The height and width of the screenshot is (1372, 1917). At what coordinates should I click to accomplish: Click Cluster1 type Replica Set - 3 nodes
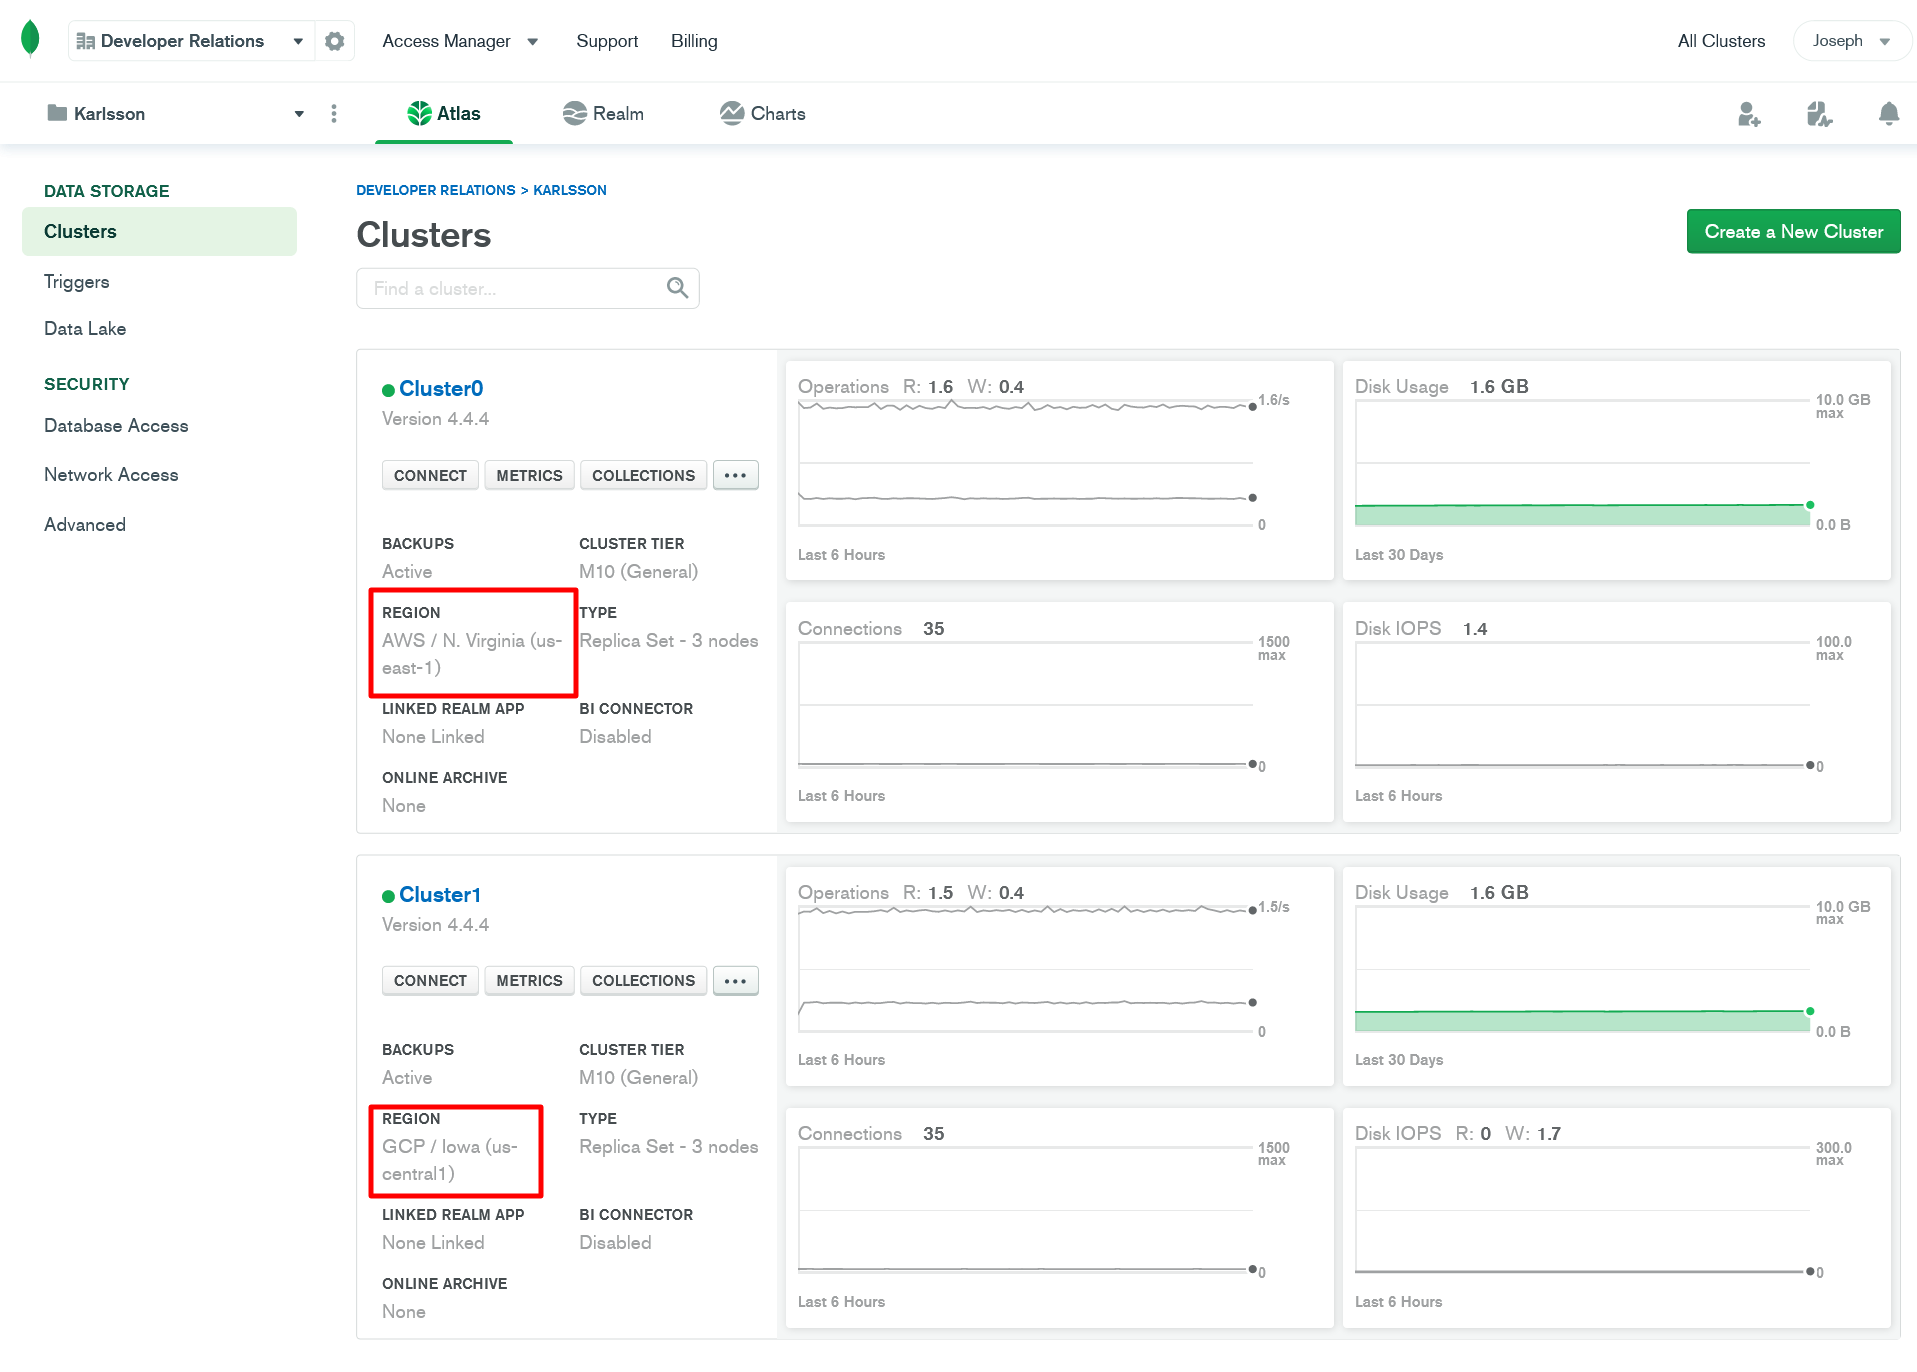(668, 1147)
